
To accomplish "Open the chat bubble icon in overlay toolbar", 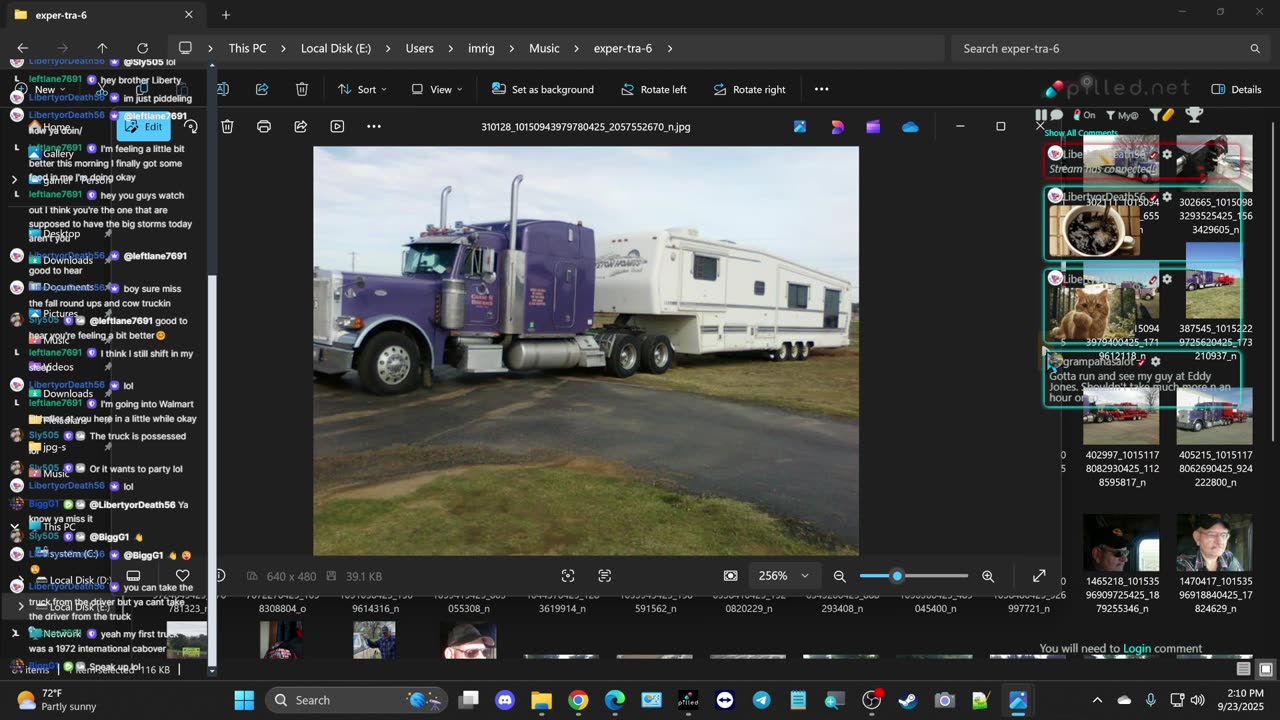I will coord(1056,115).
